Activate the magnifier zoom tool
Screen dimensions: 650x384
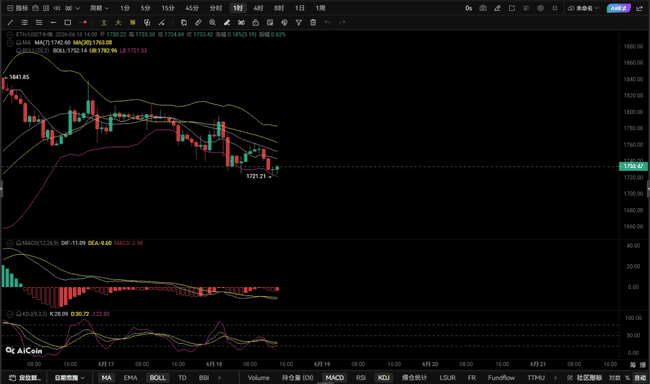[x=213, y=22]
